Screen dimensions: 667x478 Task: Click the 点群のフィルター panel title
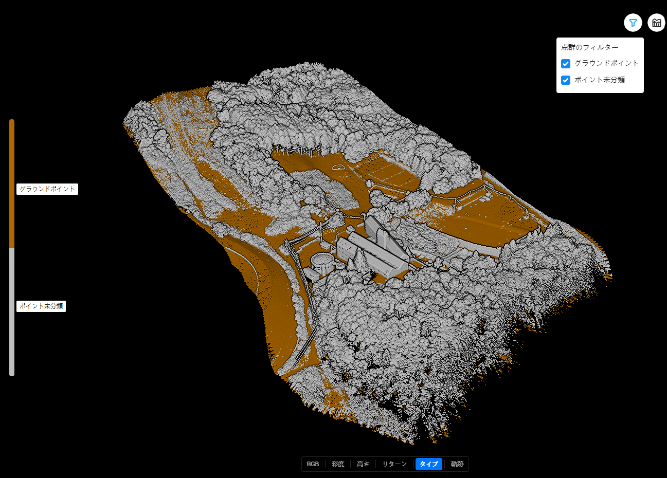click(x=590, y=47)
